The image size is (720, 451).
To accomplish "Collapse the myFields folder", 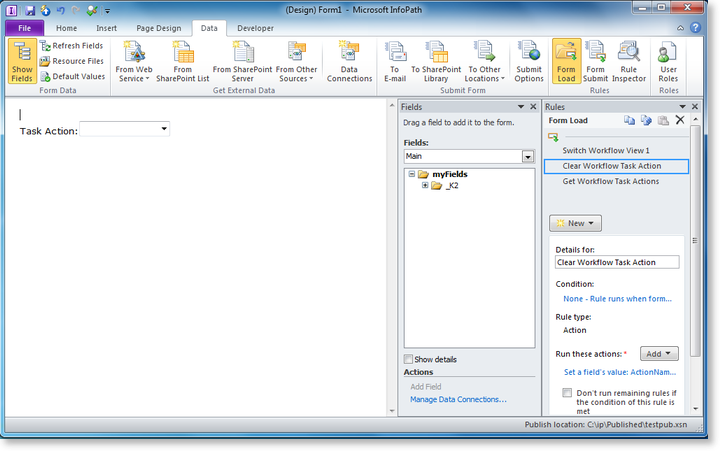I will coord(412,174).
